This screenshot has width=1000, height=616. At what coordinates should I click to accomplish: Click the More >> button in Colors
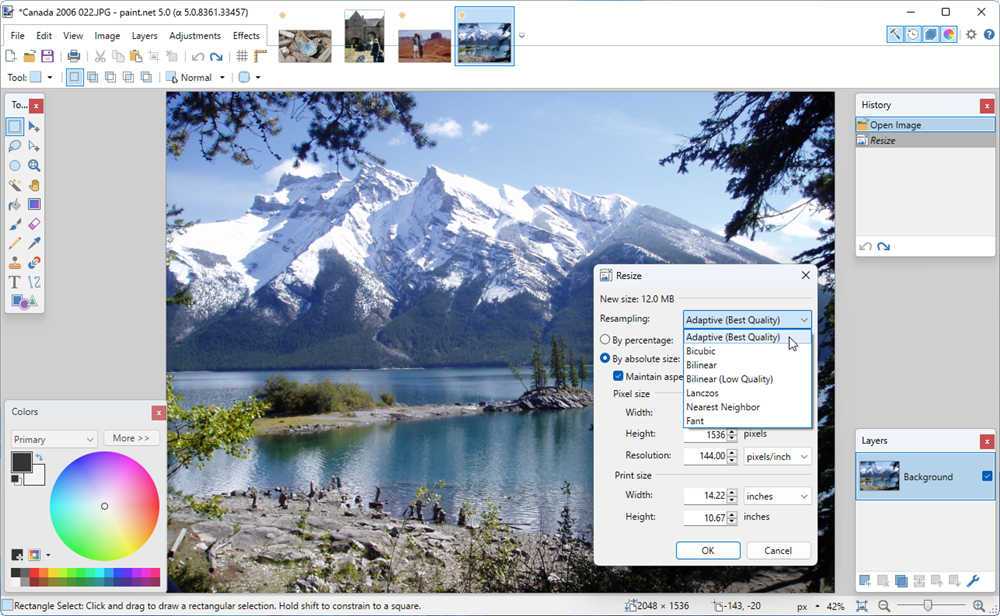(x=131, y=438)
